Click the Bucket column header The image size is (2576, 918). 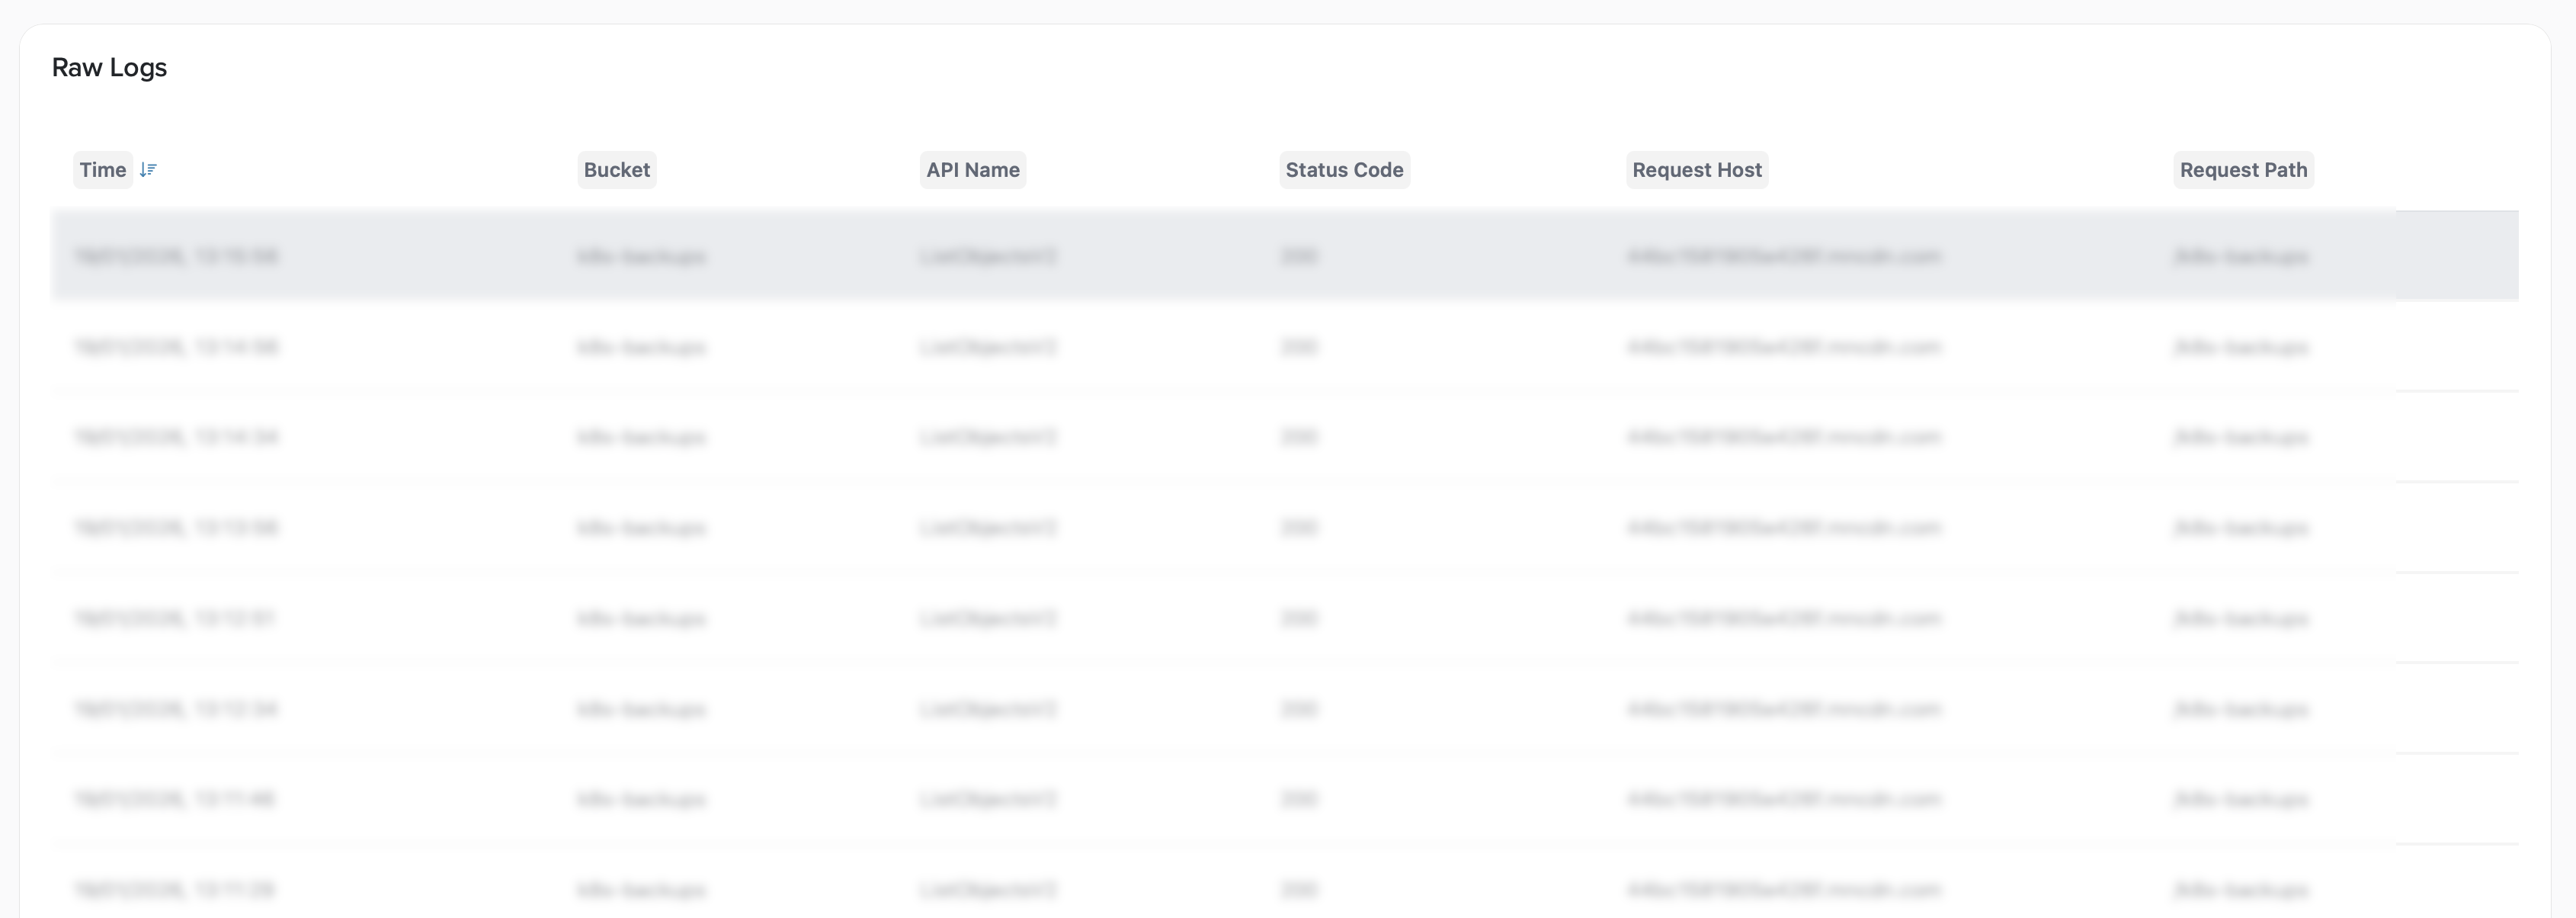(x=616, y=170)
